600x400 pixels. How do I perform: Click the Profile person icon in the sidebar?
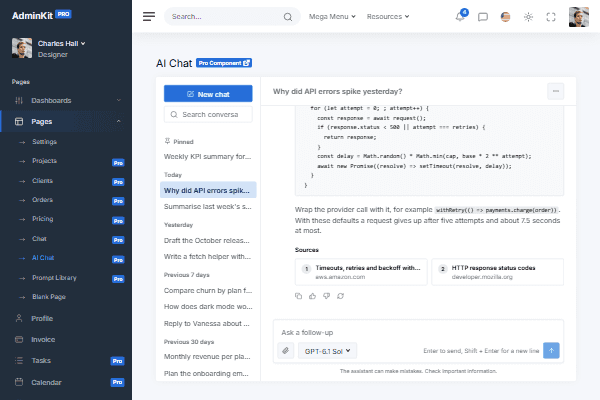click(x=19, y=318)
